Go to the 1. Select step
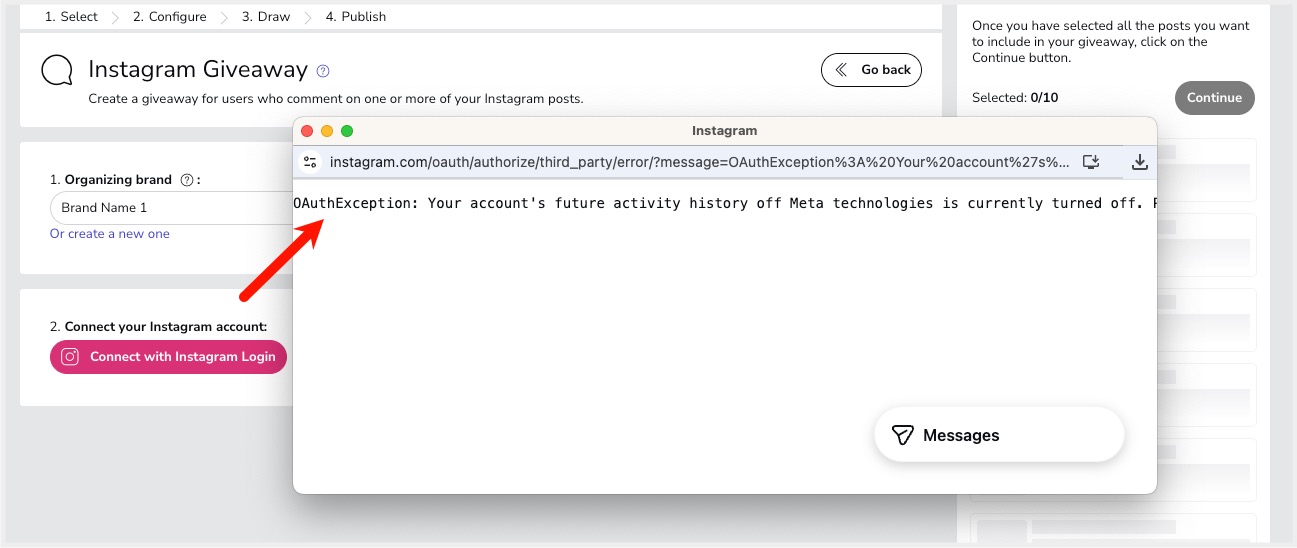This screenshot has width=1297, height=548. (x=71, y=17)
